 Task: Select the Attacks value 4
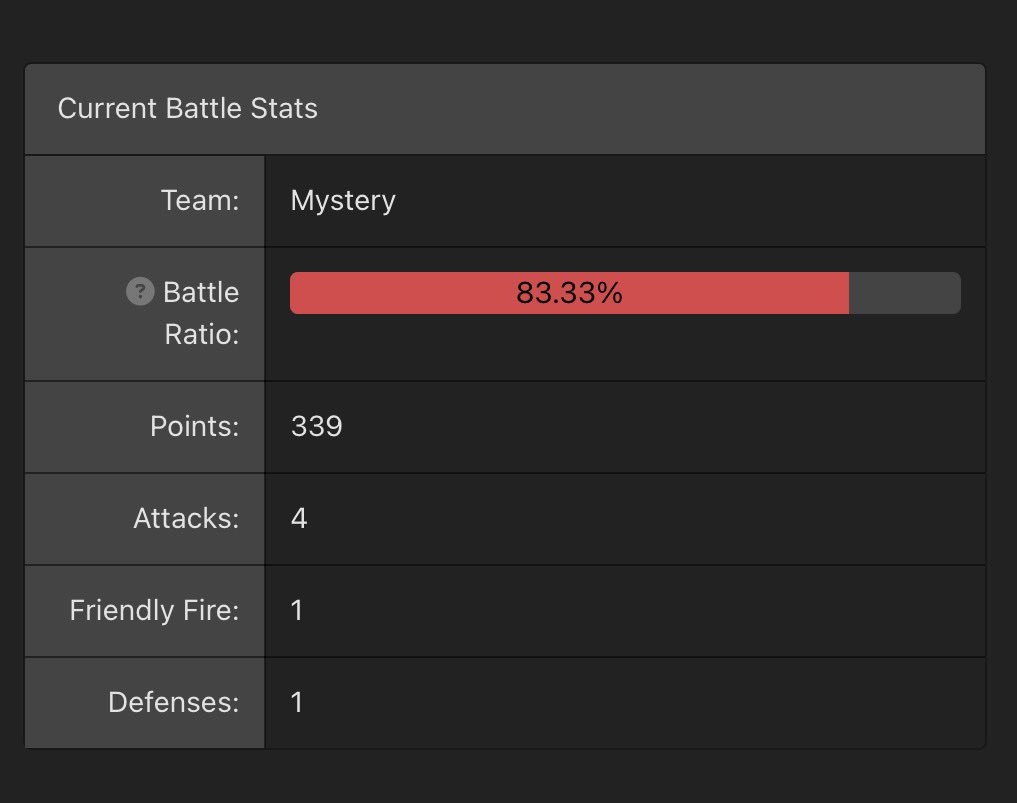pyautogui.click(x=298, y=518)
